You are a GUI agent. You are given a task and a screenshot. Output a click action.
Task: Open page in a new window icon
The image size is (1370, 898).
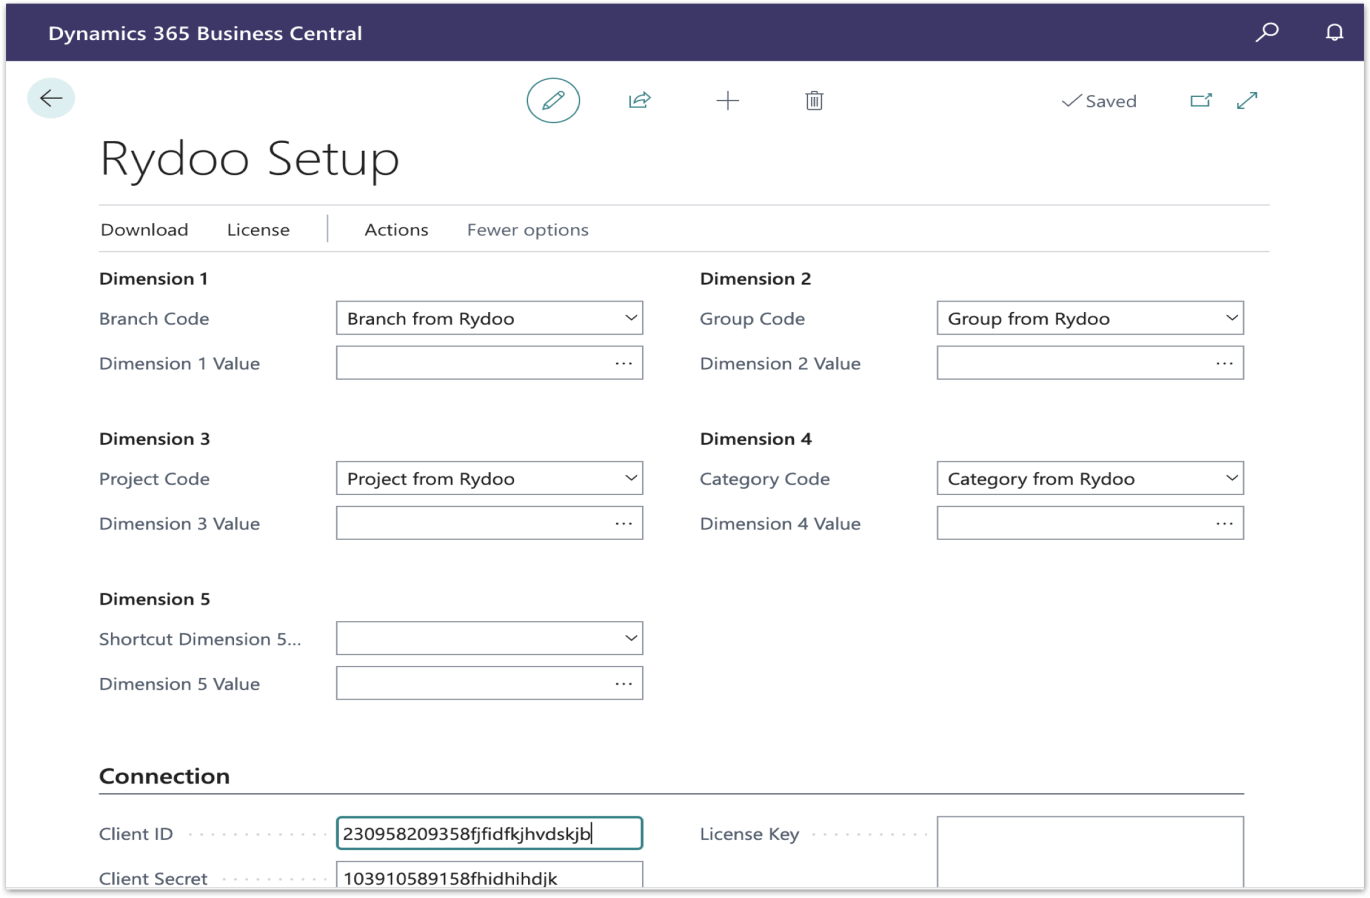pos(1200,100)
